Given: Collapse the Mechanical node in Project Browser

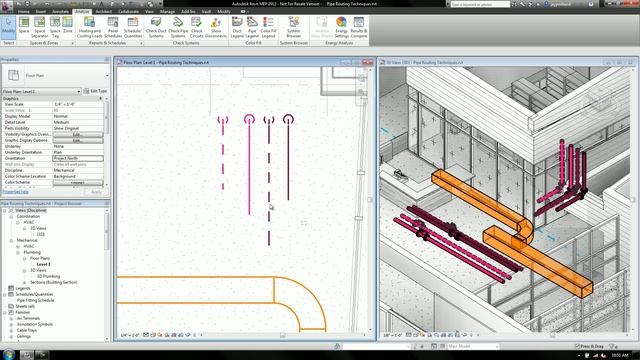Looking at the screenshot, I should pos(11,240).
